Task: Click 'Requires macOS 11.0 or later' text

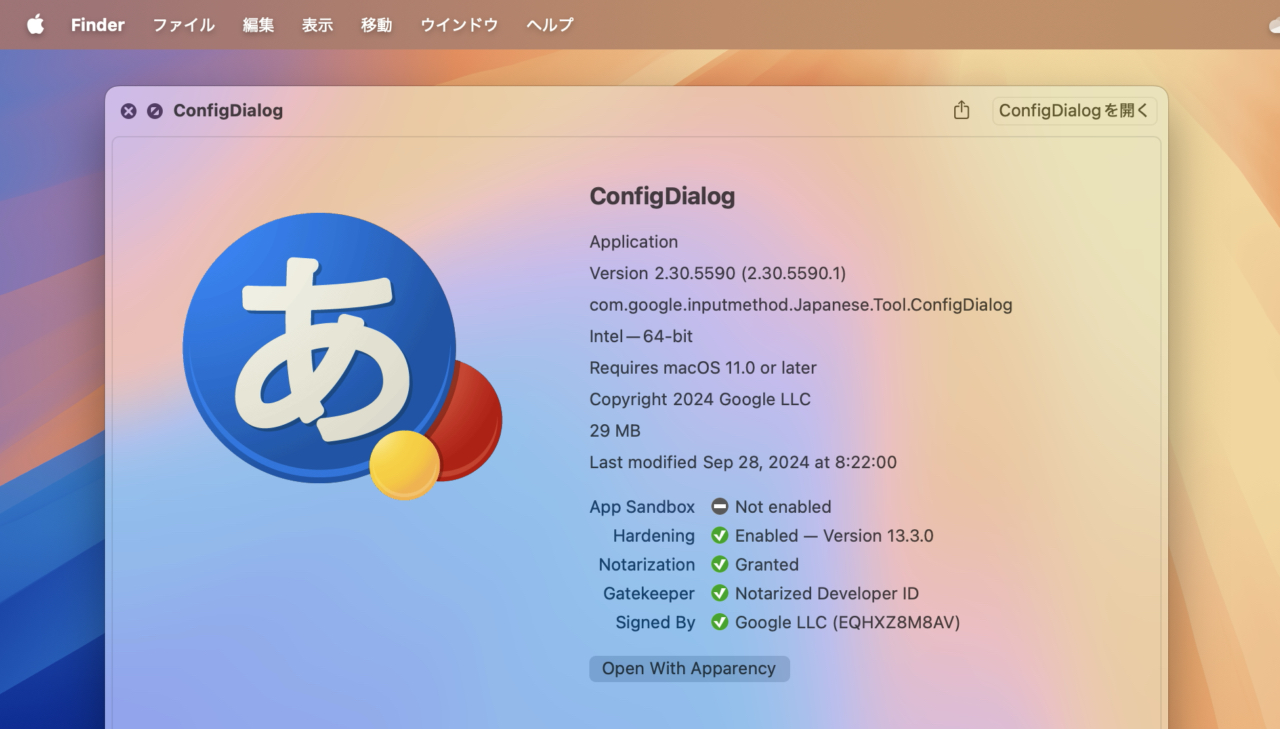Action: (703, 368)
